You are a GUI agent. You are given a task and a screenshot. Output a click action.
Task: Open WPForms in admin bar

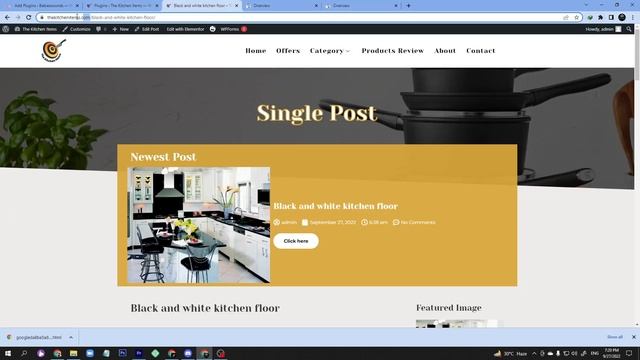click(233, 29)
